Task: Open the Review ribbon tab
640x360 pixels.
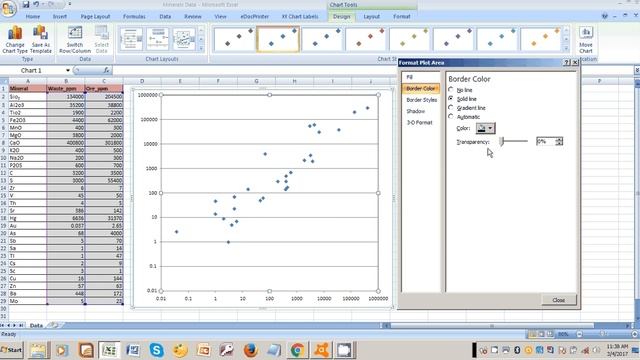Action: (193, 17)
